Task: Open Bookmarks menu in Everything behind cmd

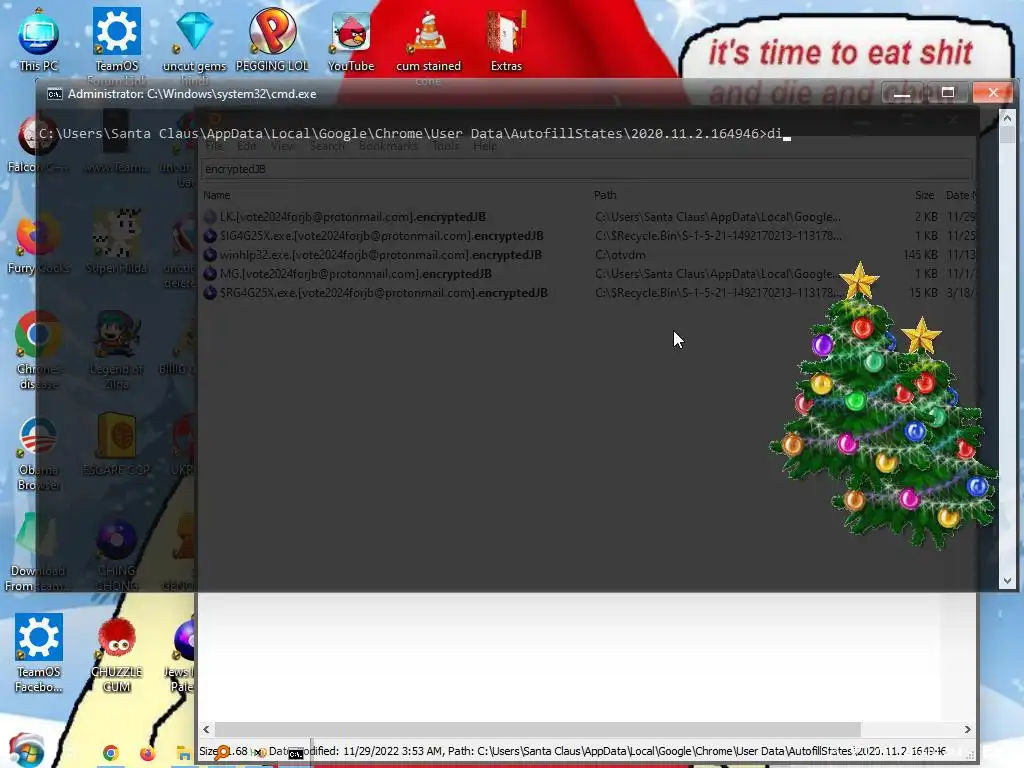Action: (x=388, y=146)
